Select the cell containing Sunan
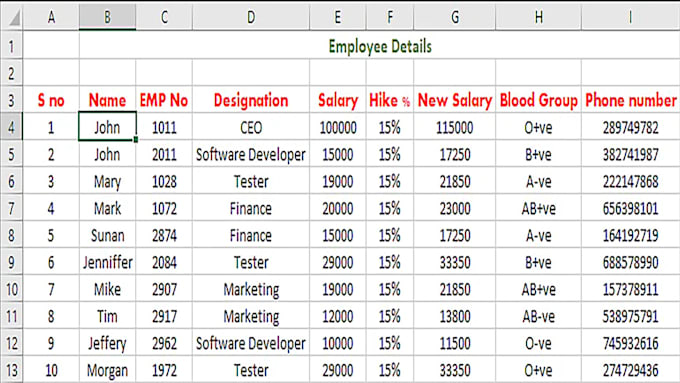The width and height of the screenshot is (680, 383). pos(107,236)
